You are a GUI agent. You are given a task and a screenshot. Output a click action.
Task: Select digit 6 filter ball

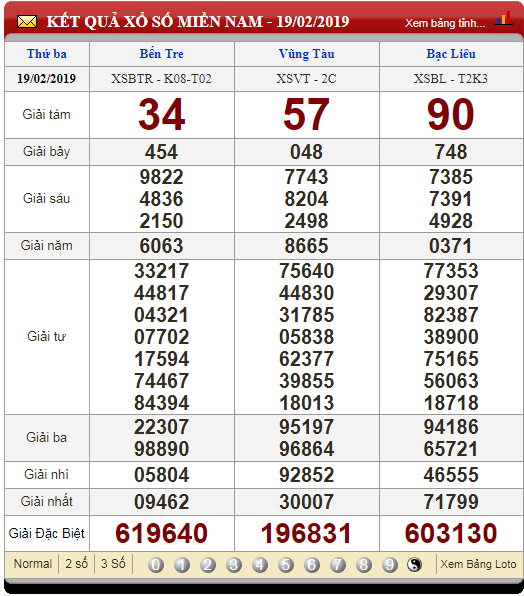(x=312, y=565)
